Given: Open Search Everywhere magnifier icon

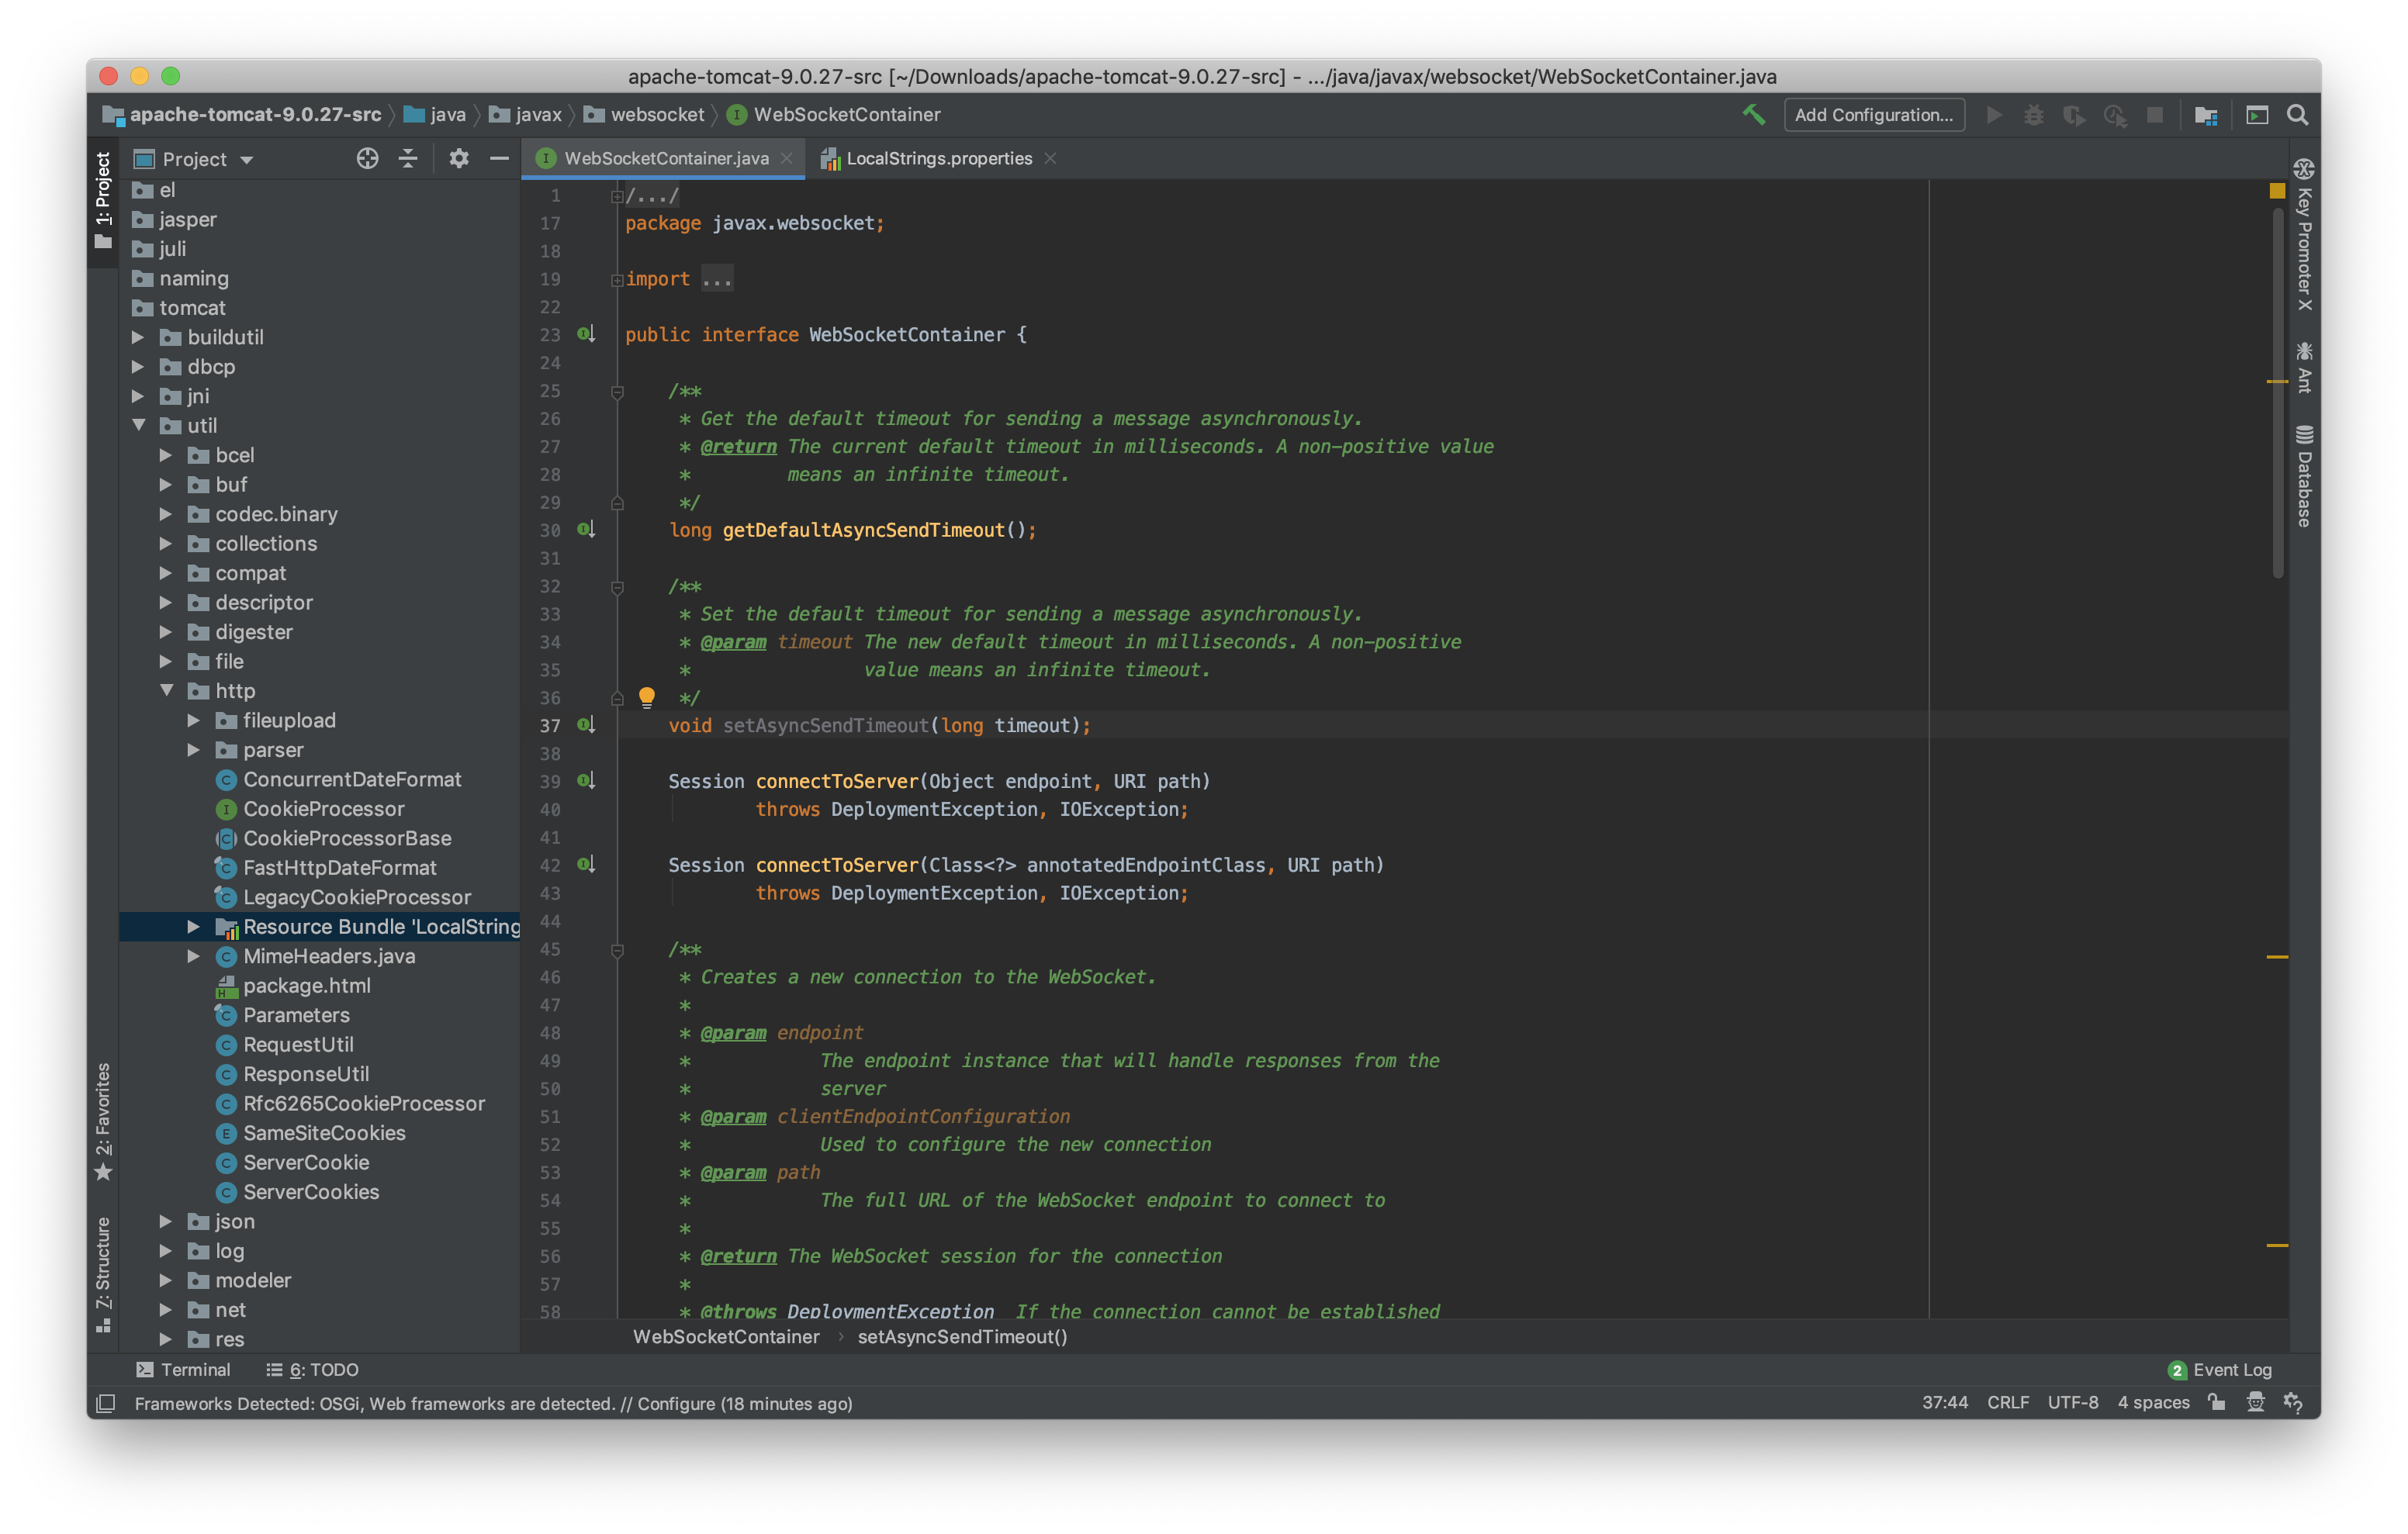Looking at the screenshot, I should [x=2297, y=115].
